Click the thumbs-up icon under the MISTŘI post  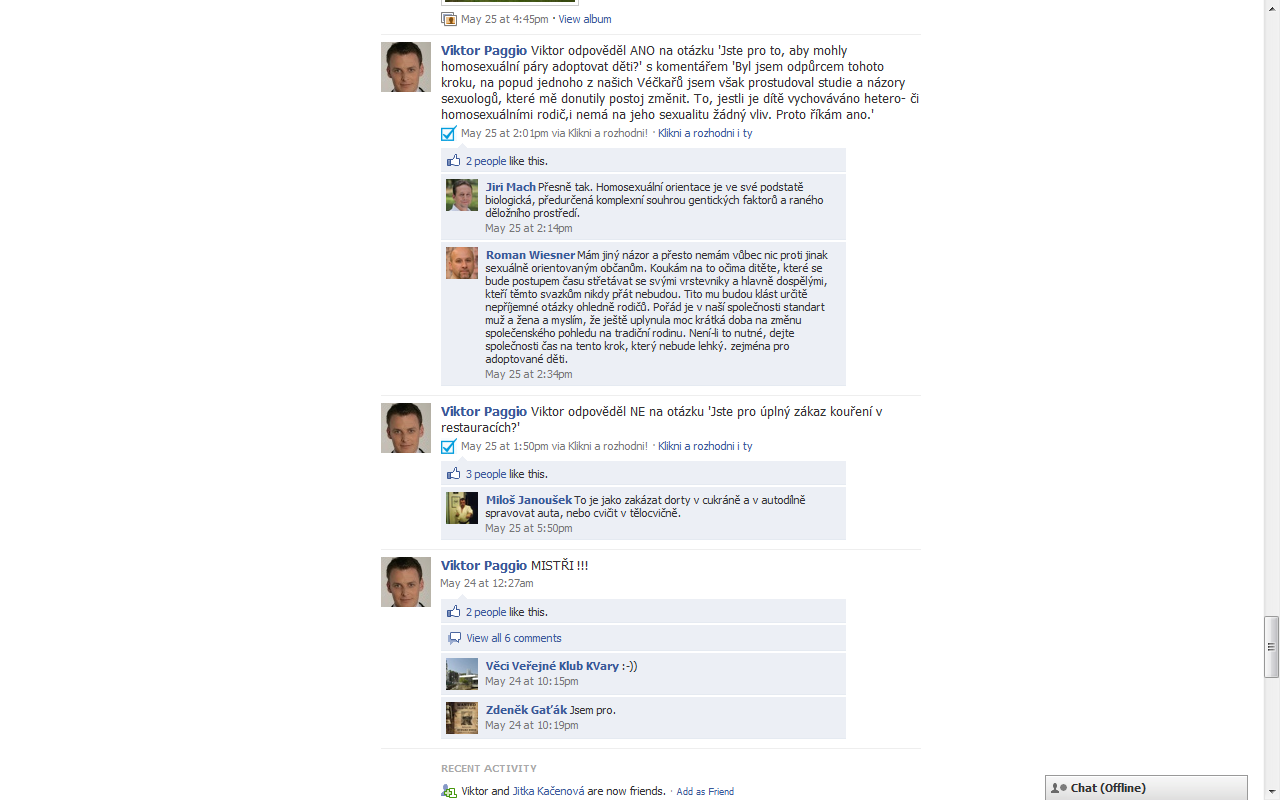click(454, 611)
